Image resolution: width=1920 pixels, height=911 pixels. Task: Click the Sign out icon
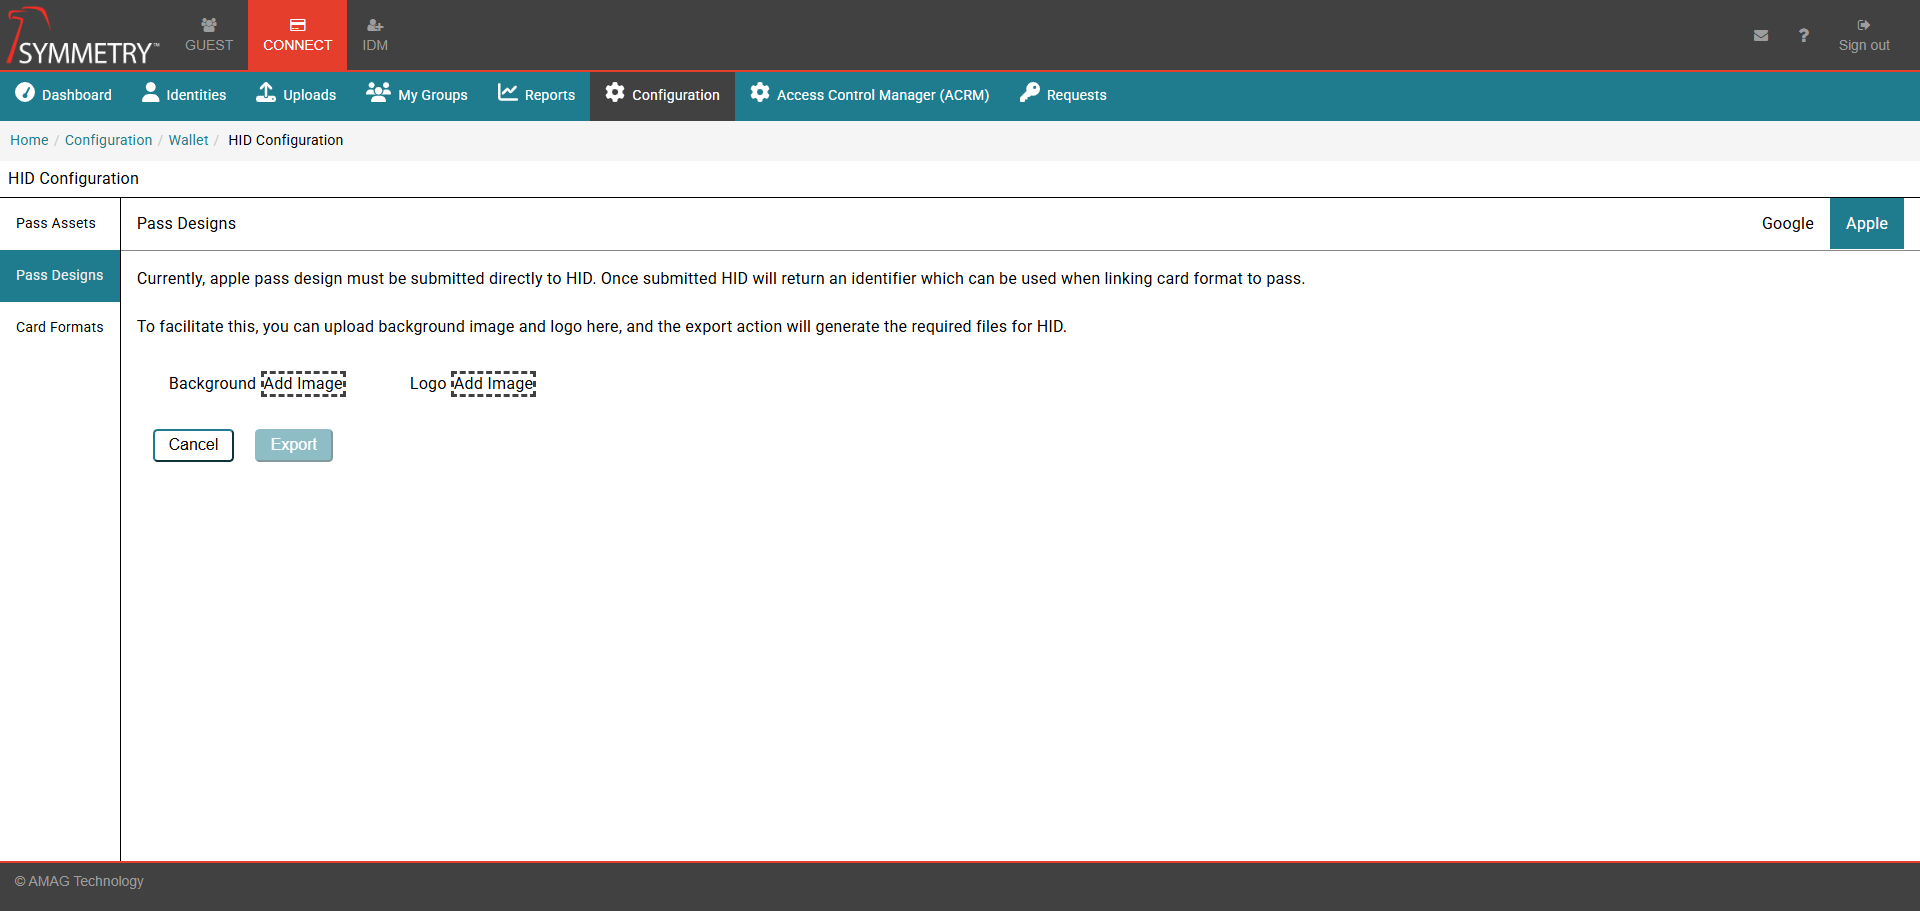click(1864, 25)
